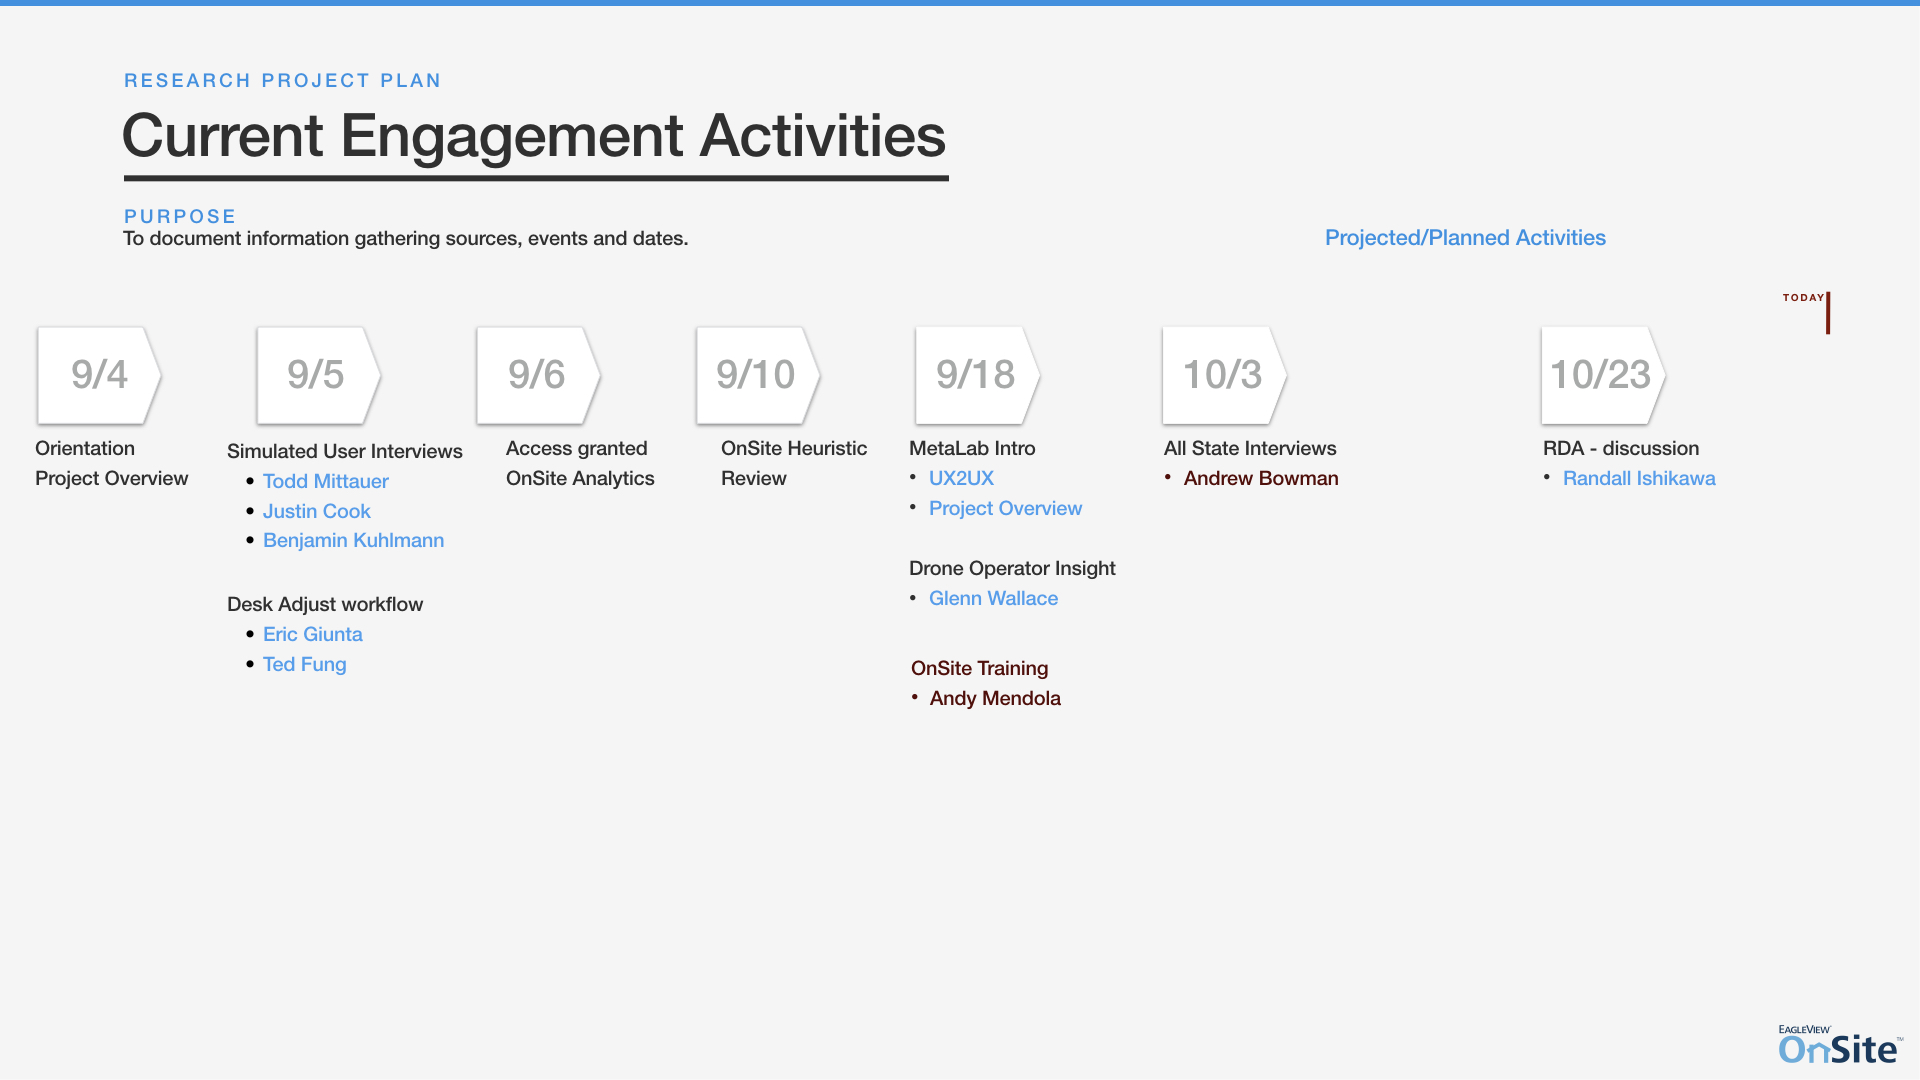The height and width of the screenshot is (1080, 1920).
Task: Open the Glenn Wallace link
Action: coord(993,598)
